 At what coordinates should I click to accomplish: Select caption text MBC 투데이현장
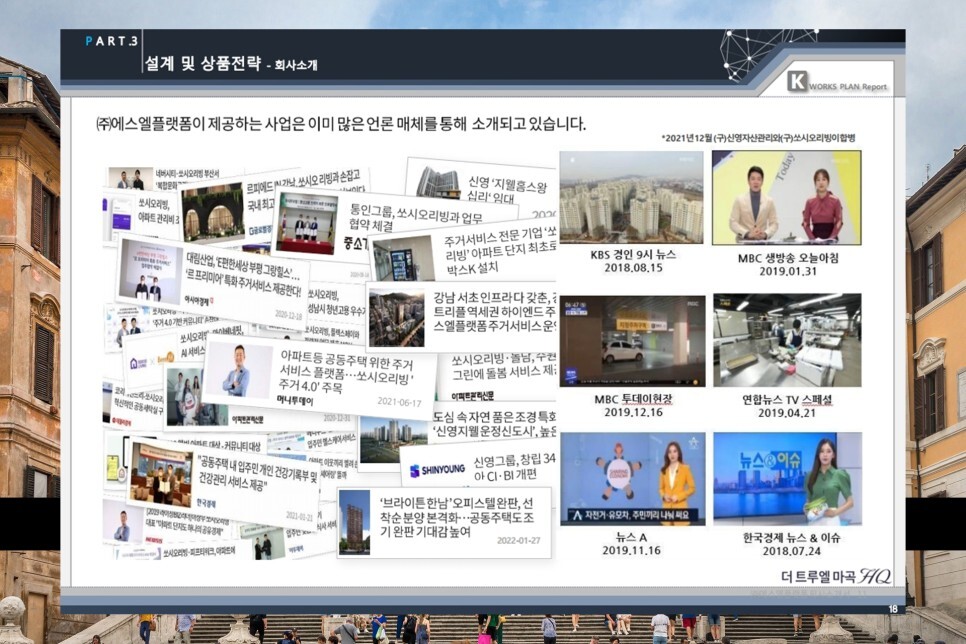633,399
